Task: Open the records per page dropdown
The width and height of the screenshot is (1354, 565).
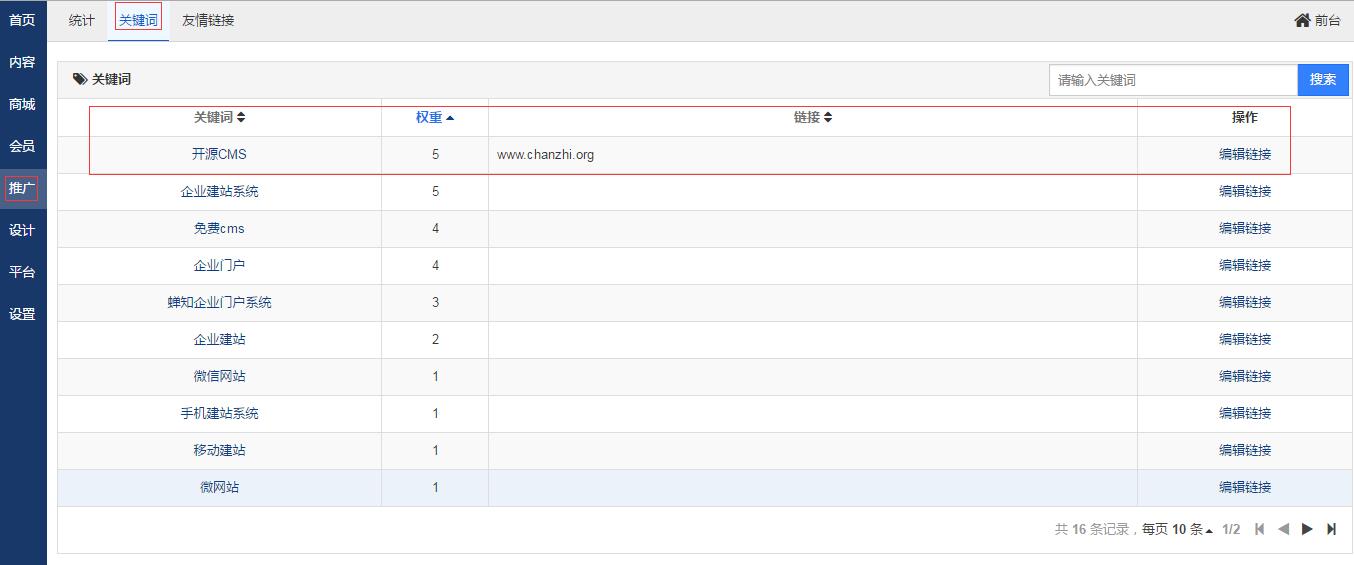Action: coord(1192,529)
